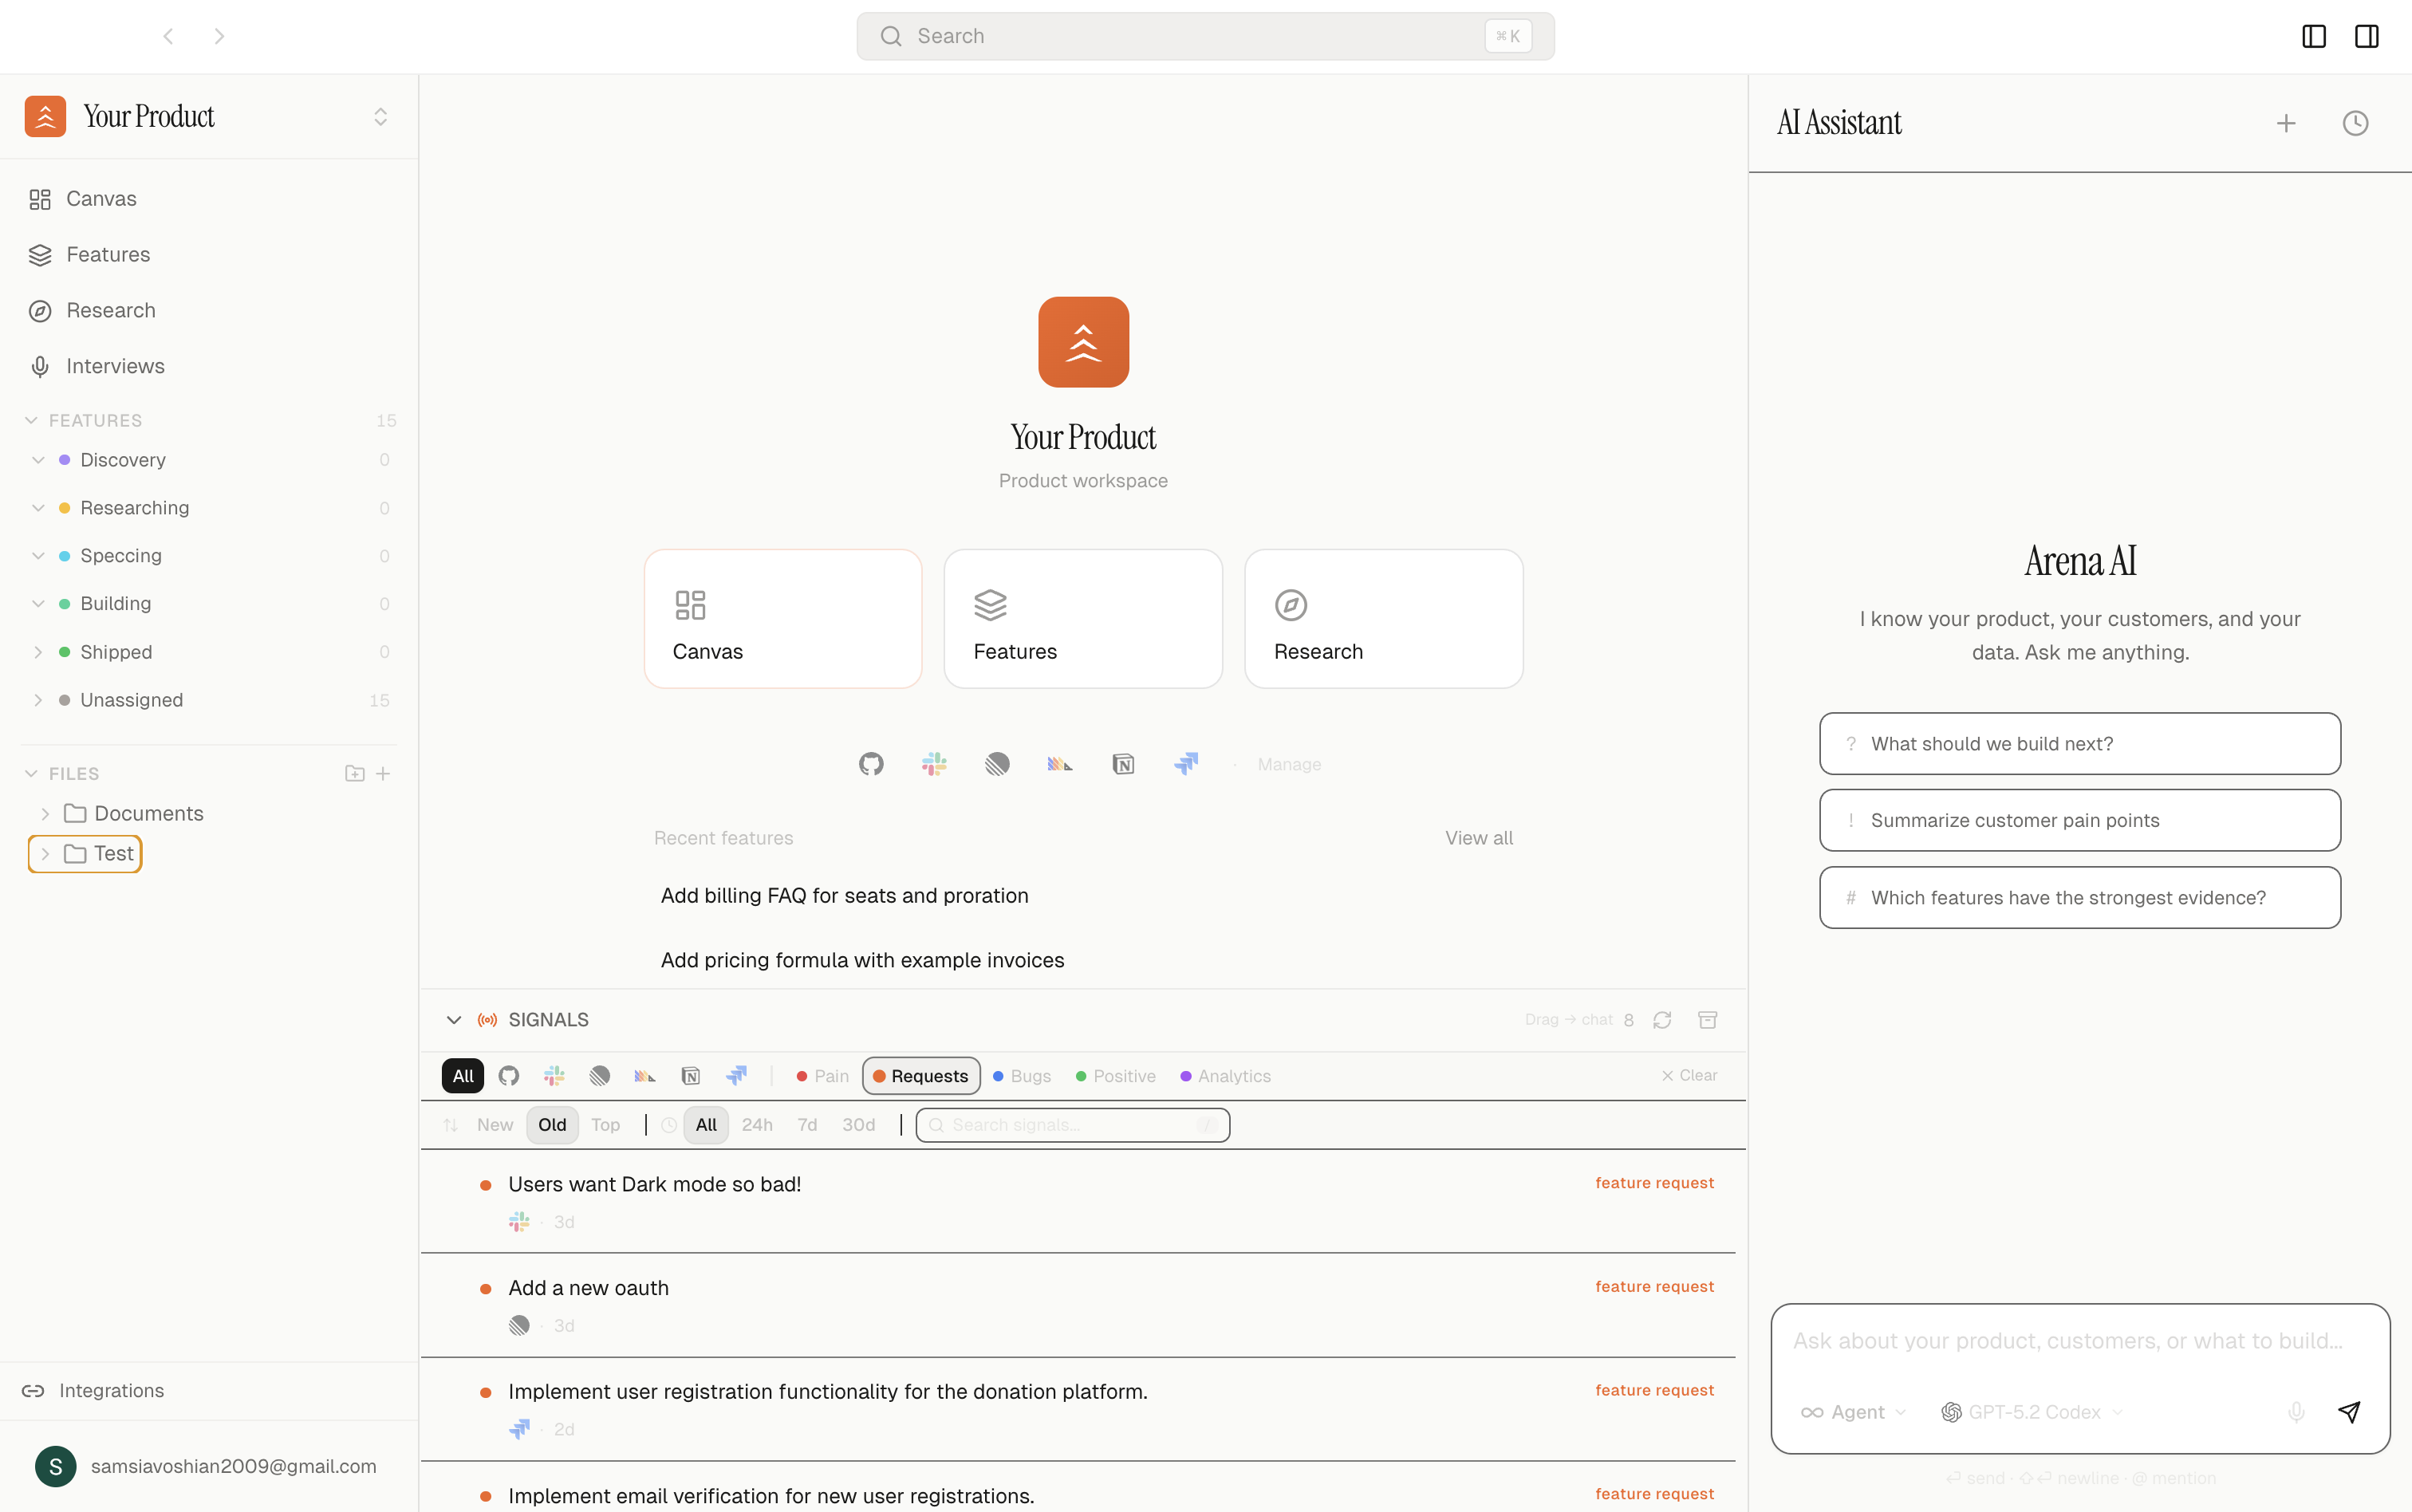The image size is (2412, 1512).
Task: Click the GitHub filter icon in Signals
Action: 509,1076
